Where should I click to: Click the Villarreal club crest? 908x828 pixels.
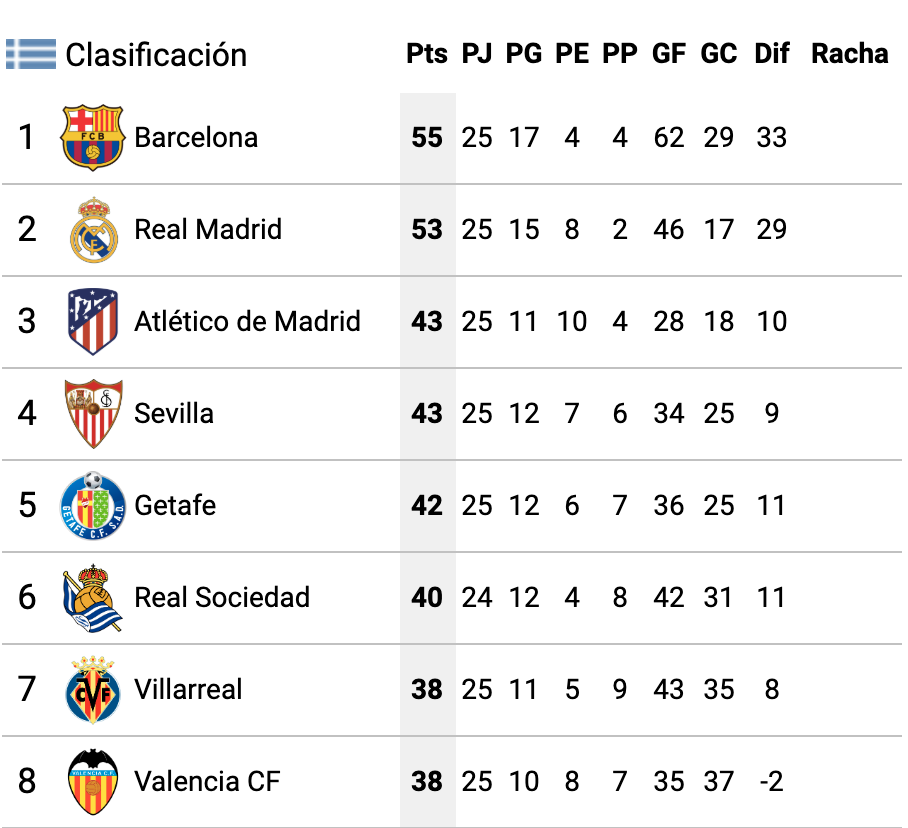93,690
